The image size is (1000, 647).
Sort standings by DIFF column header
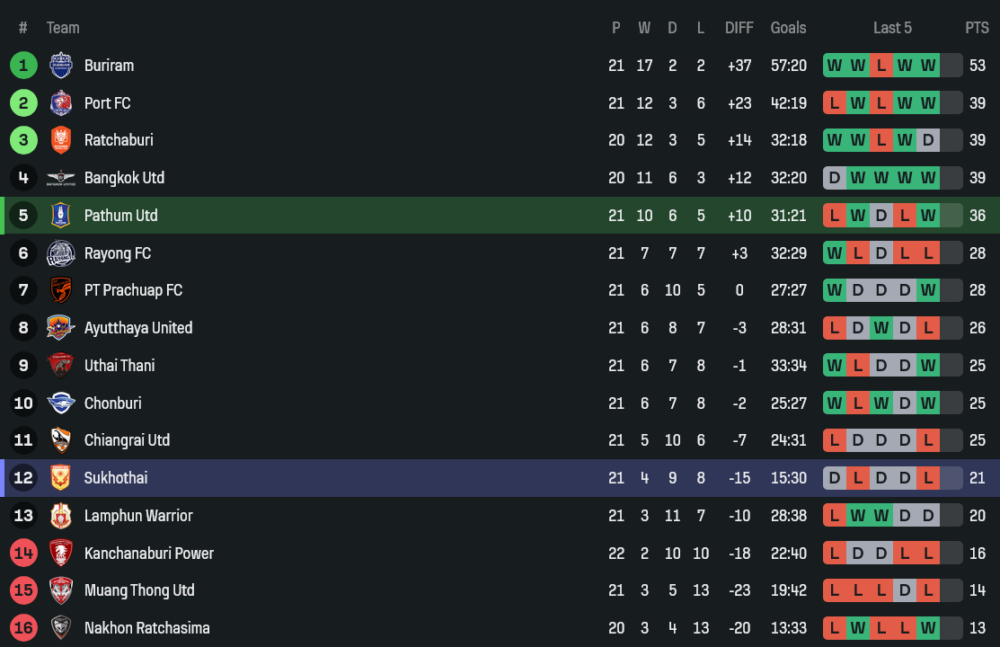(x=739, y=28)
